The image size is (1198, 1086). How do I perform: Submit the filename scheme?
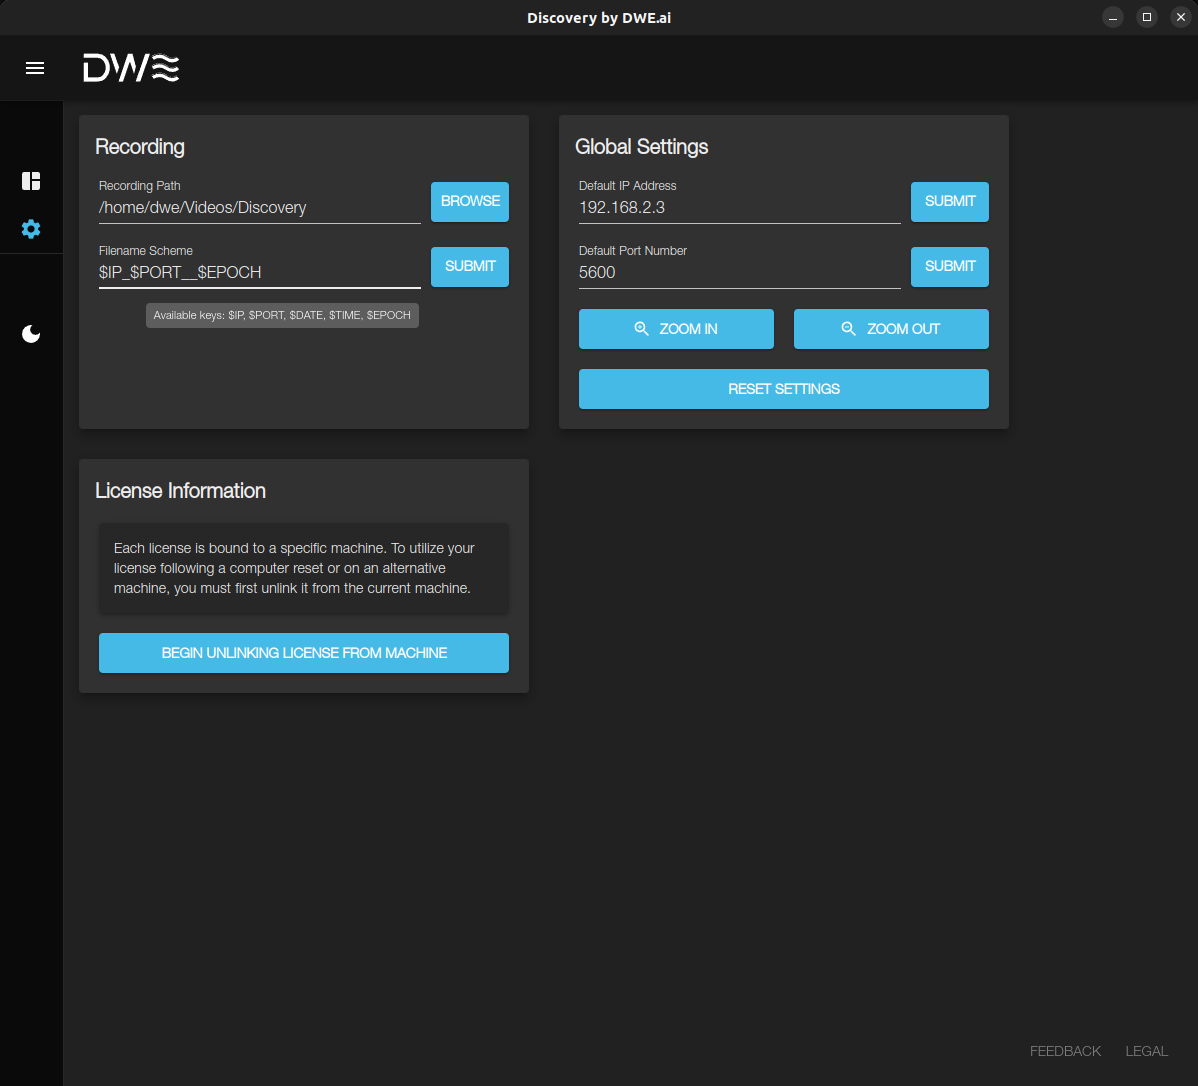[x=470, y=267]
